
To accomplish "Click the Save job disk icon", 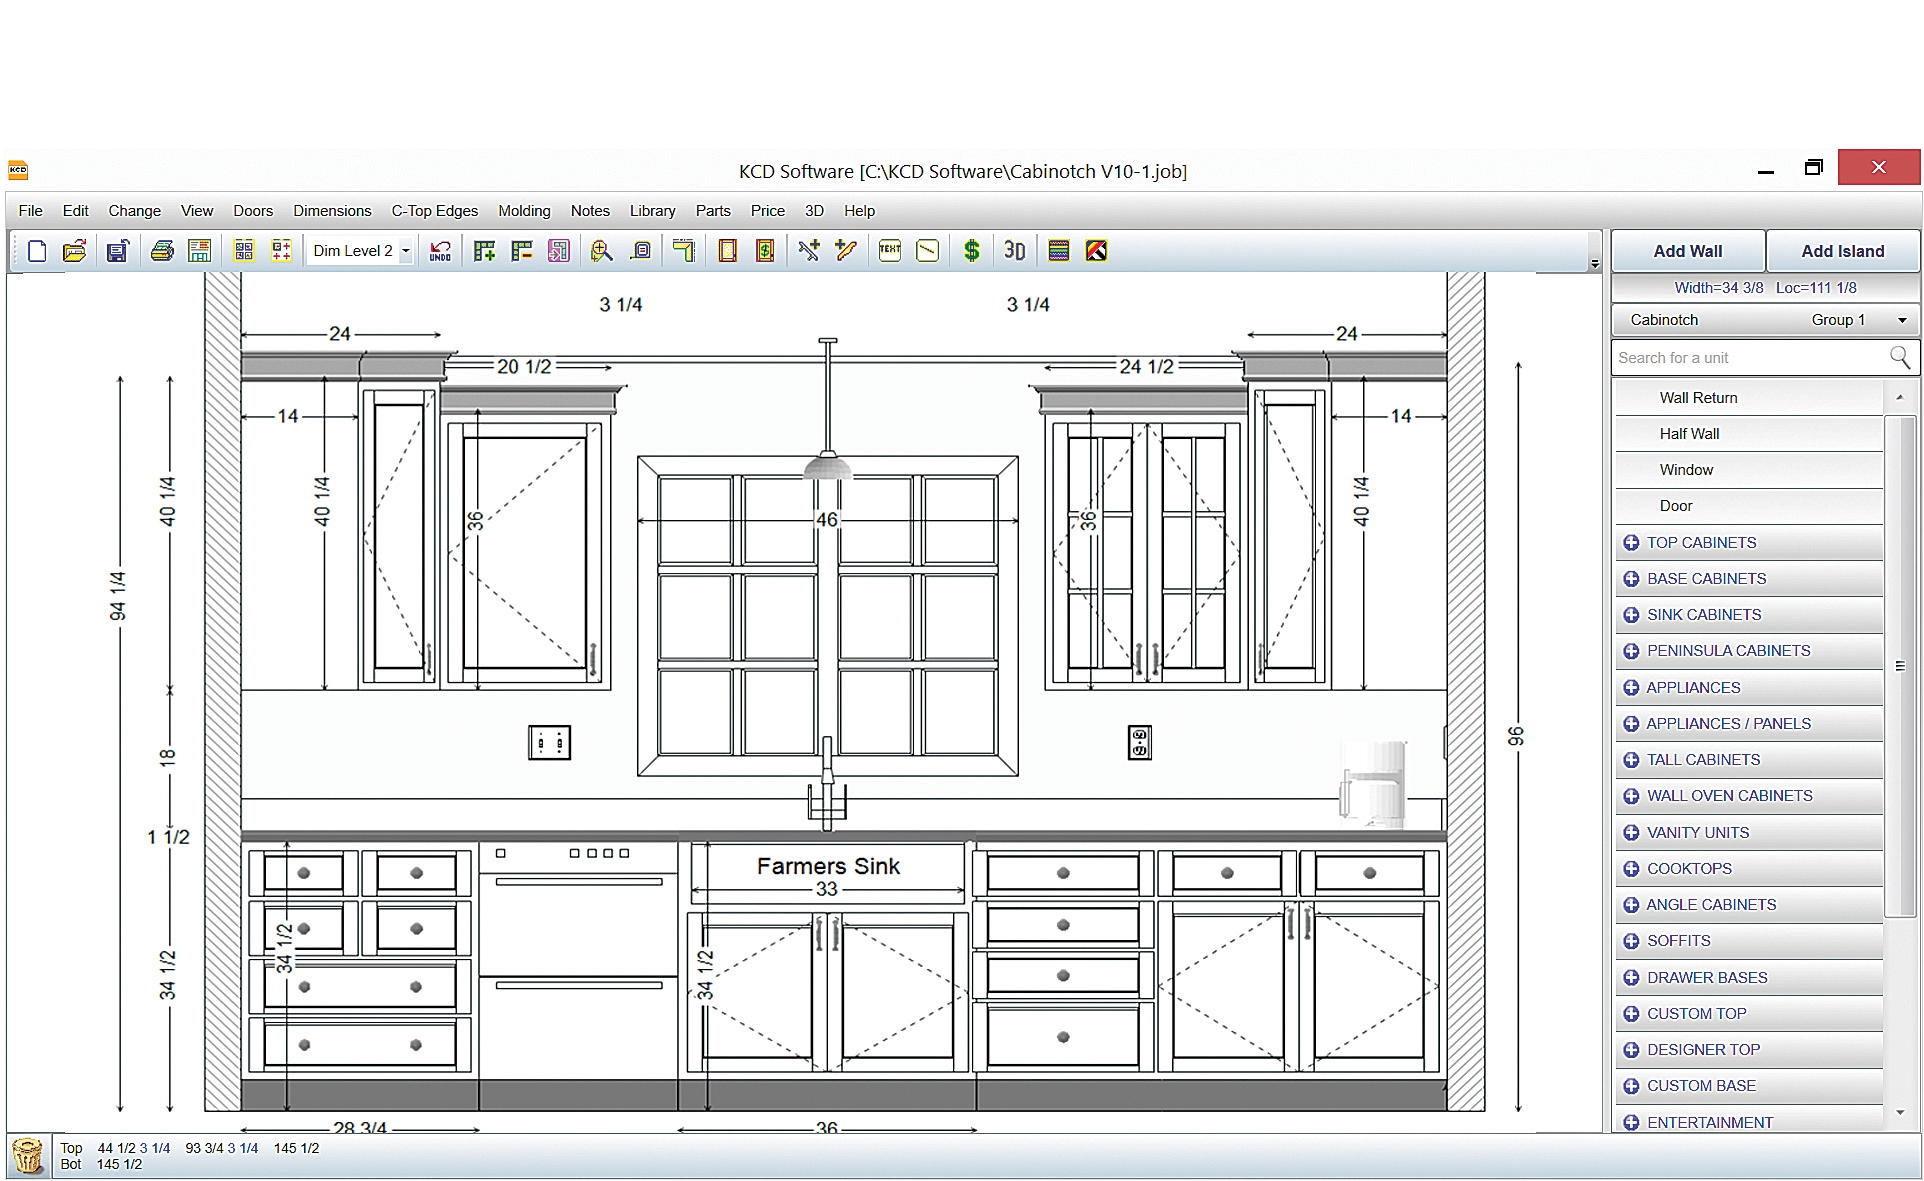I will tap(118, 251).
